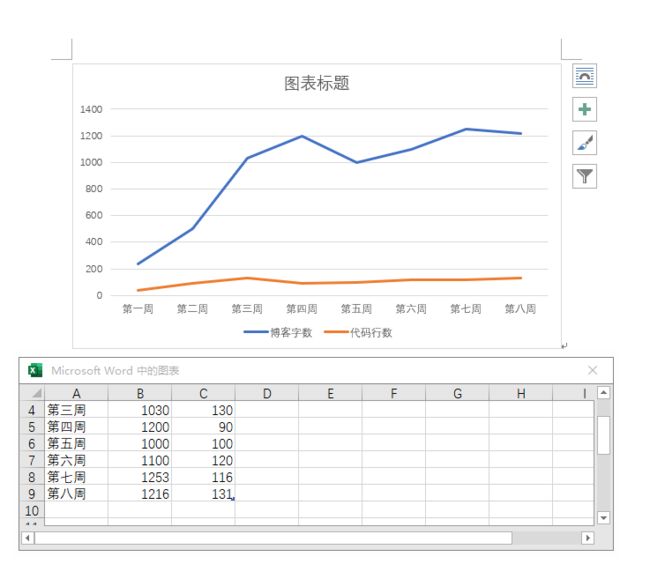
Task: Click the horizontal scrollbar thumb
Action: [x=273, y=538]
